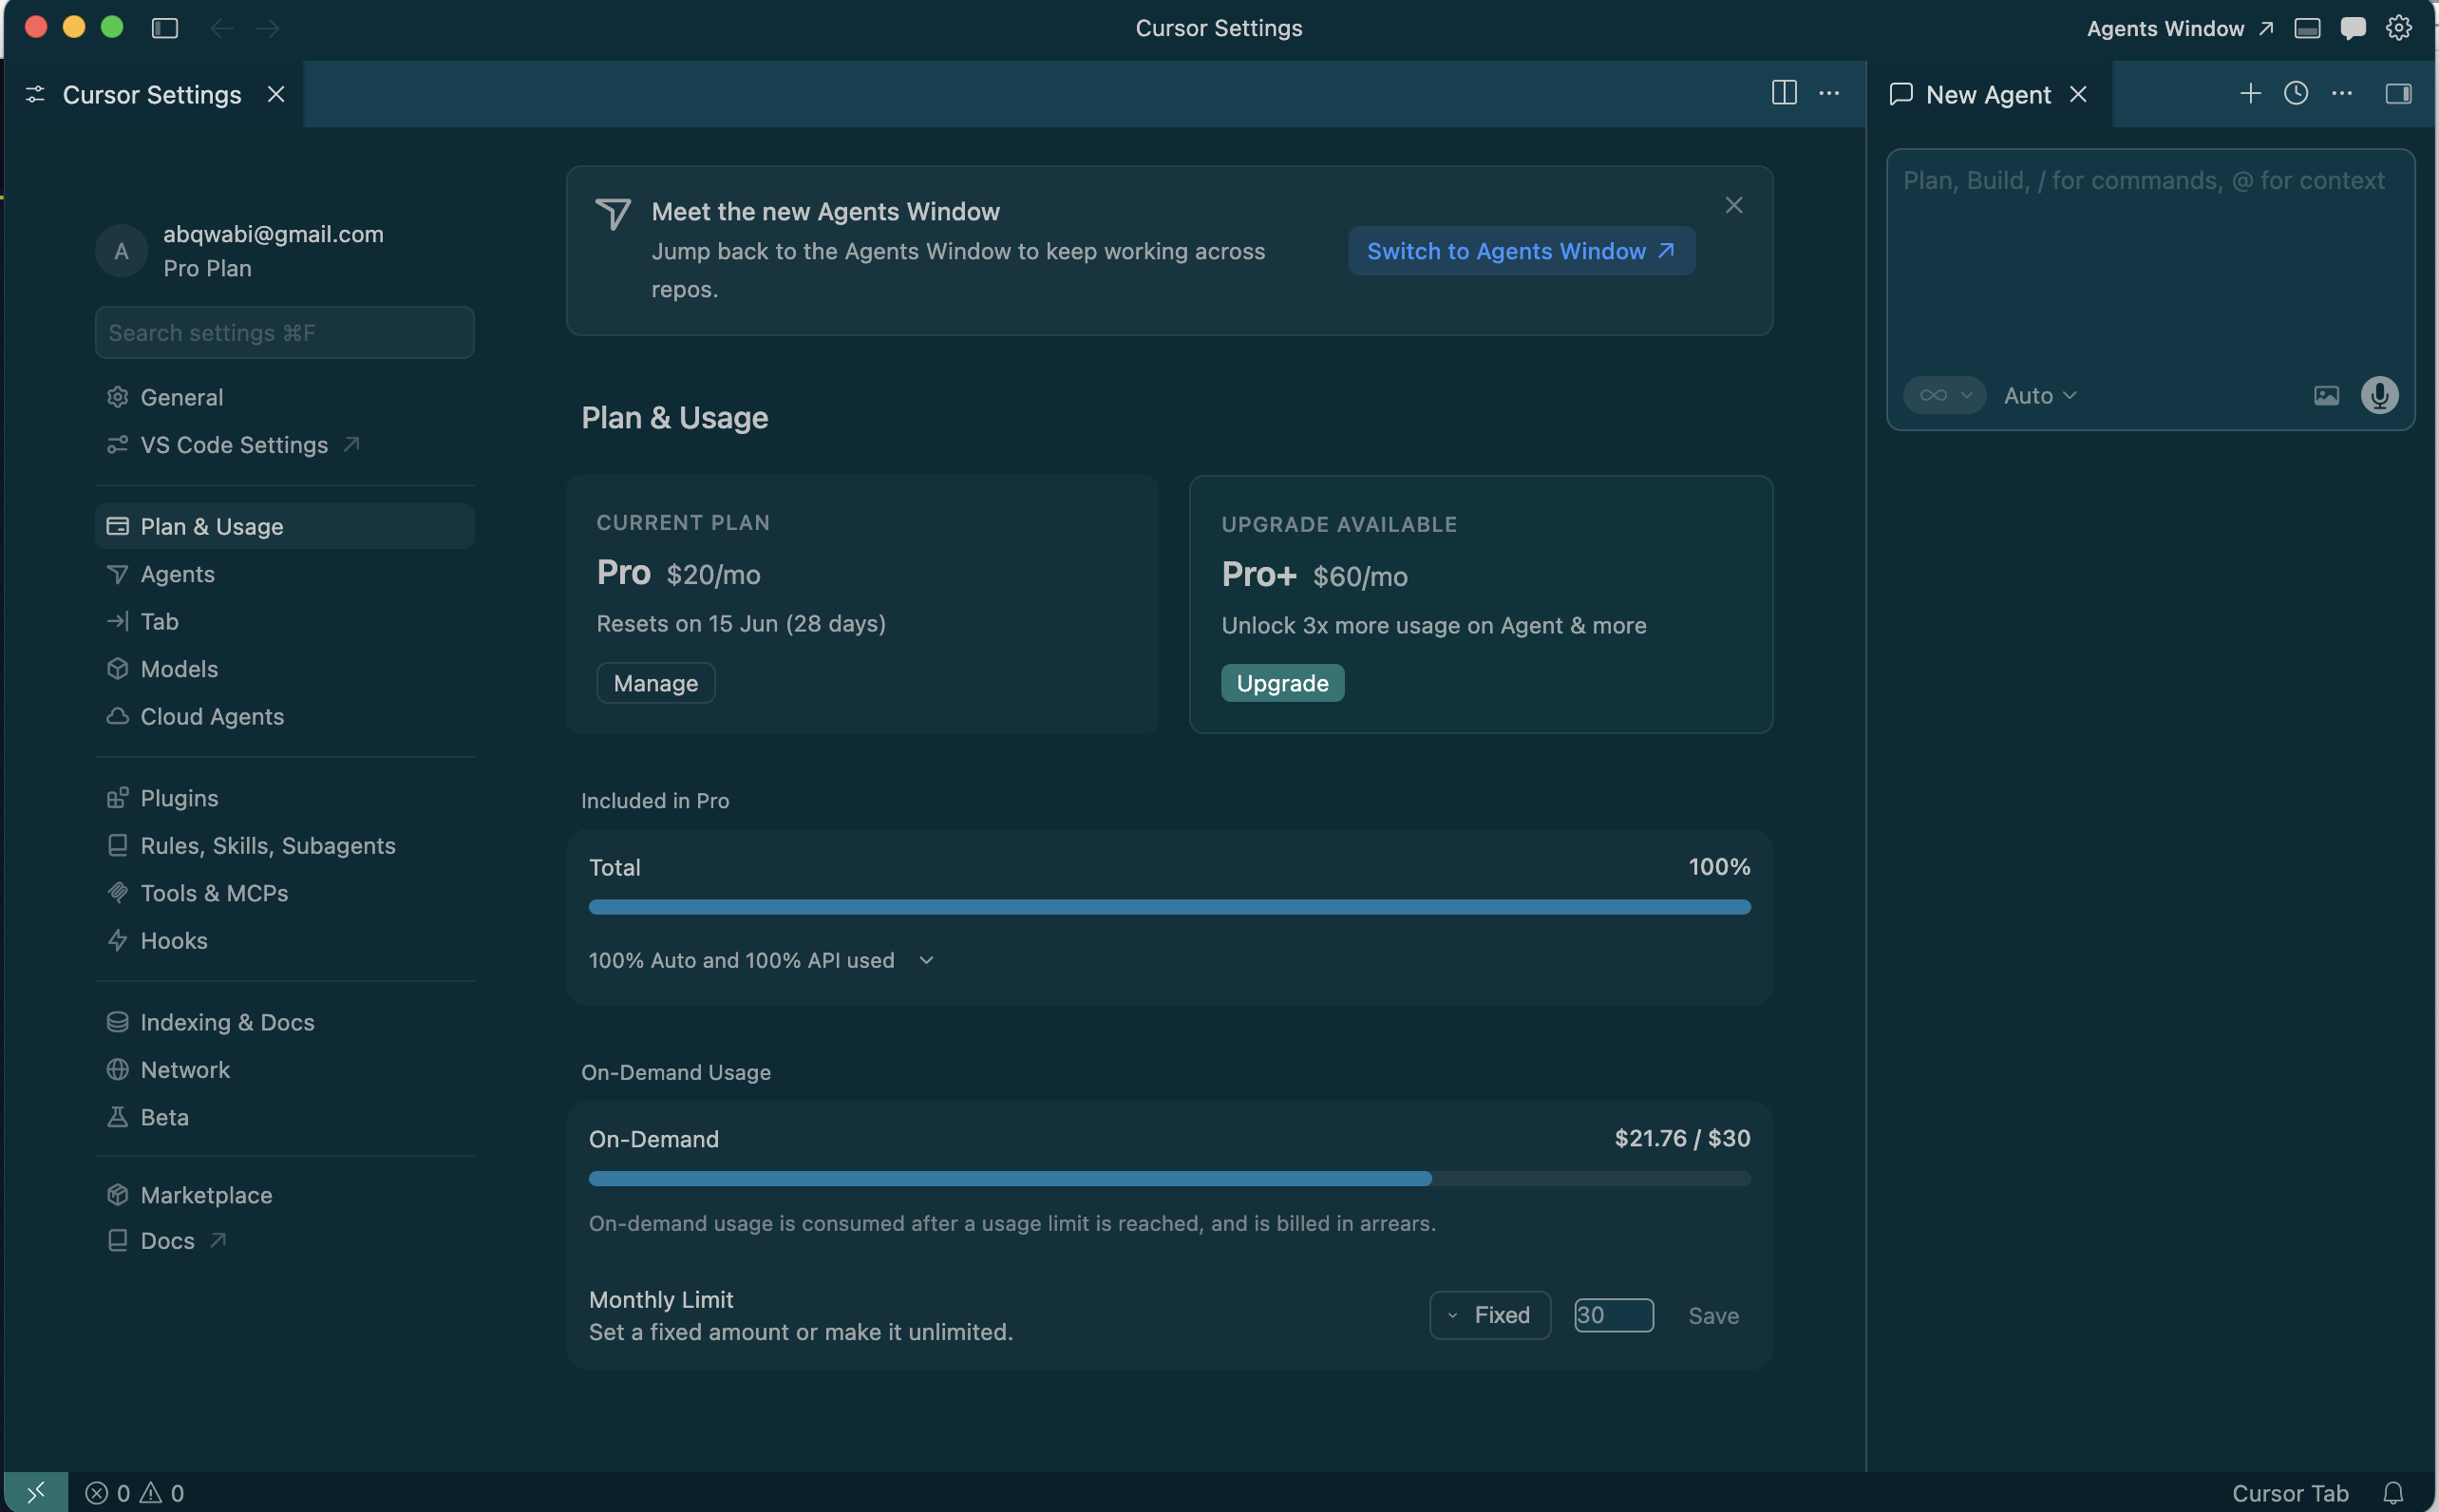The width and height of the screenshot is (2439, 1512).
Task: Close the New Agent tab
Action: (2078, 94)
